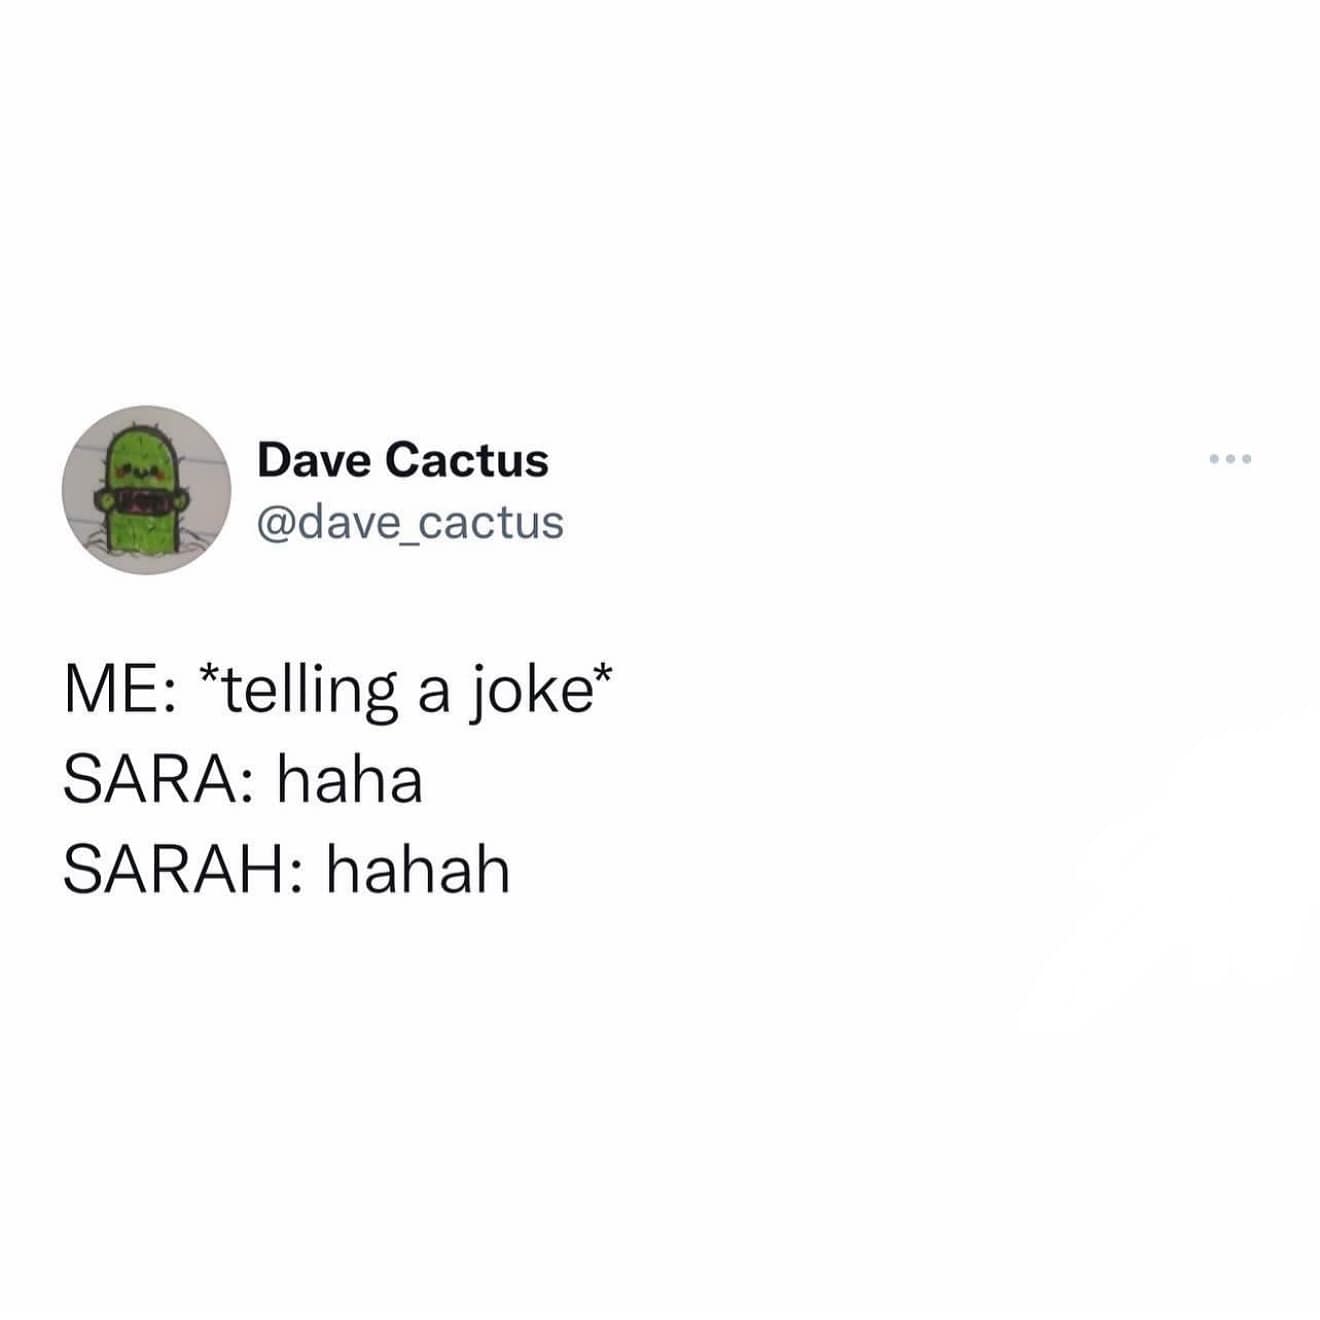The width and height of the screenshot is (1320, 1320).
Task: Click the word Cactus in the display name
Action: point(466,460)
